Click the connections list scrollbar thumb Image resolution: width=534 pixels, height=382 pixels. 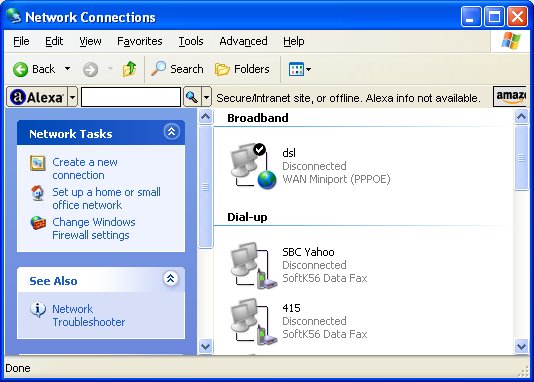(521, 158)
